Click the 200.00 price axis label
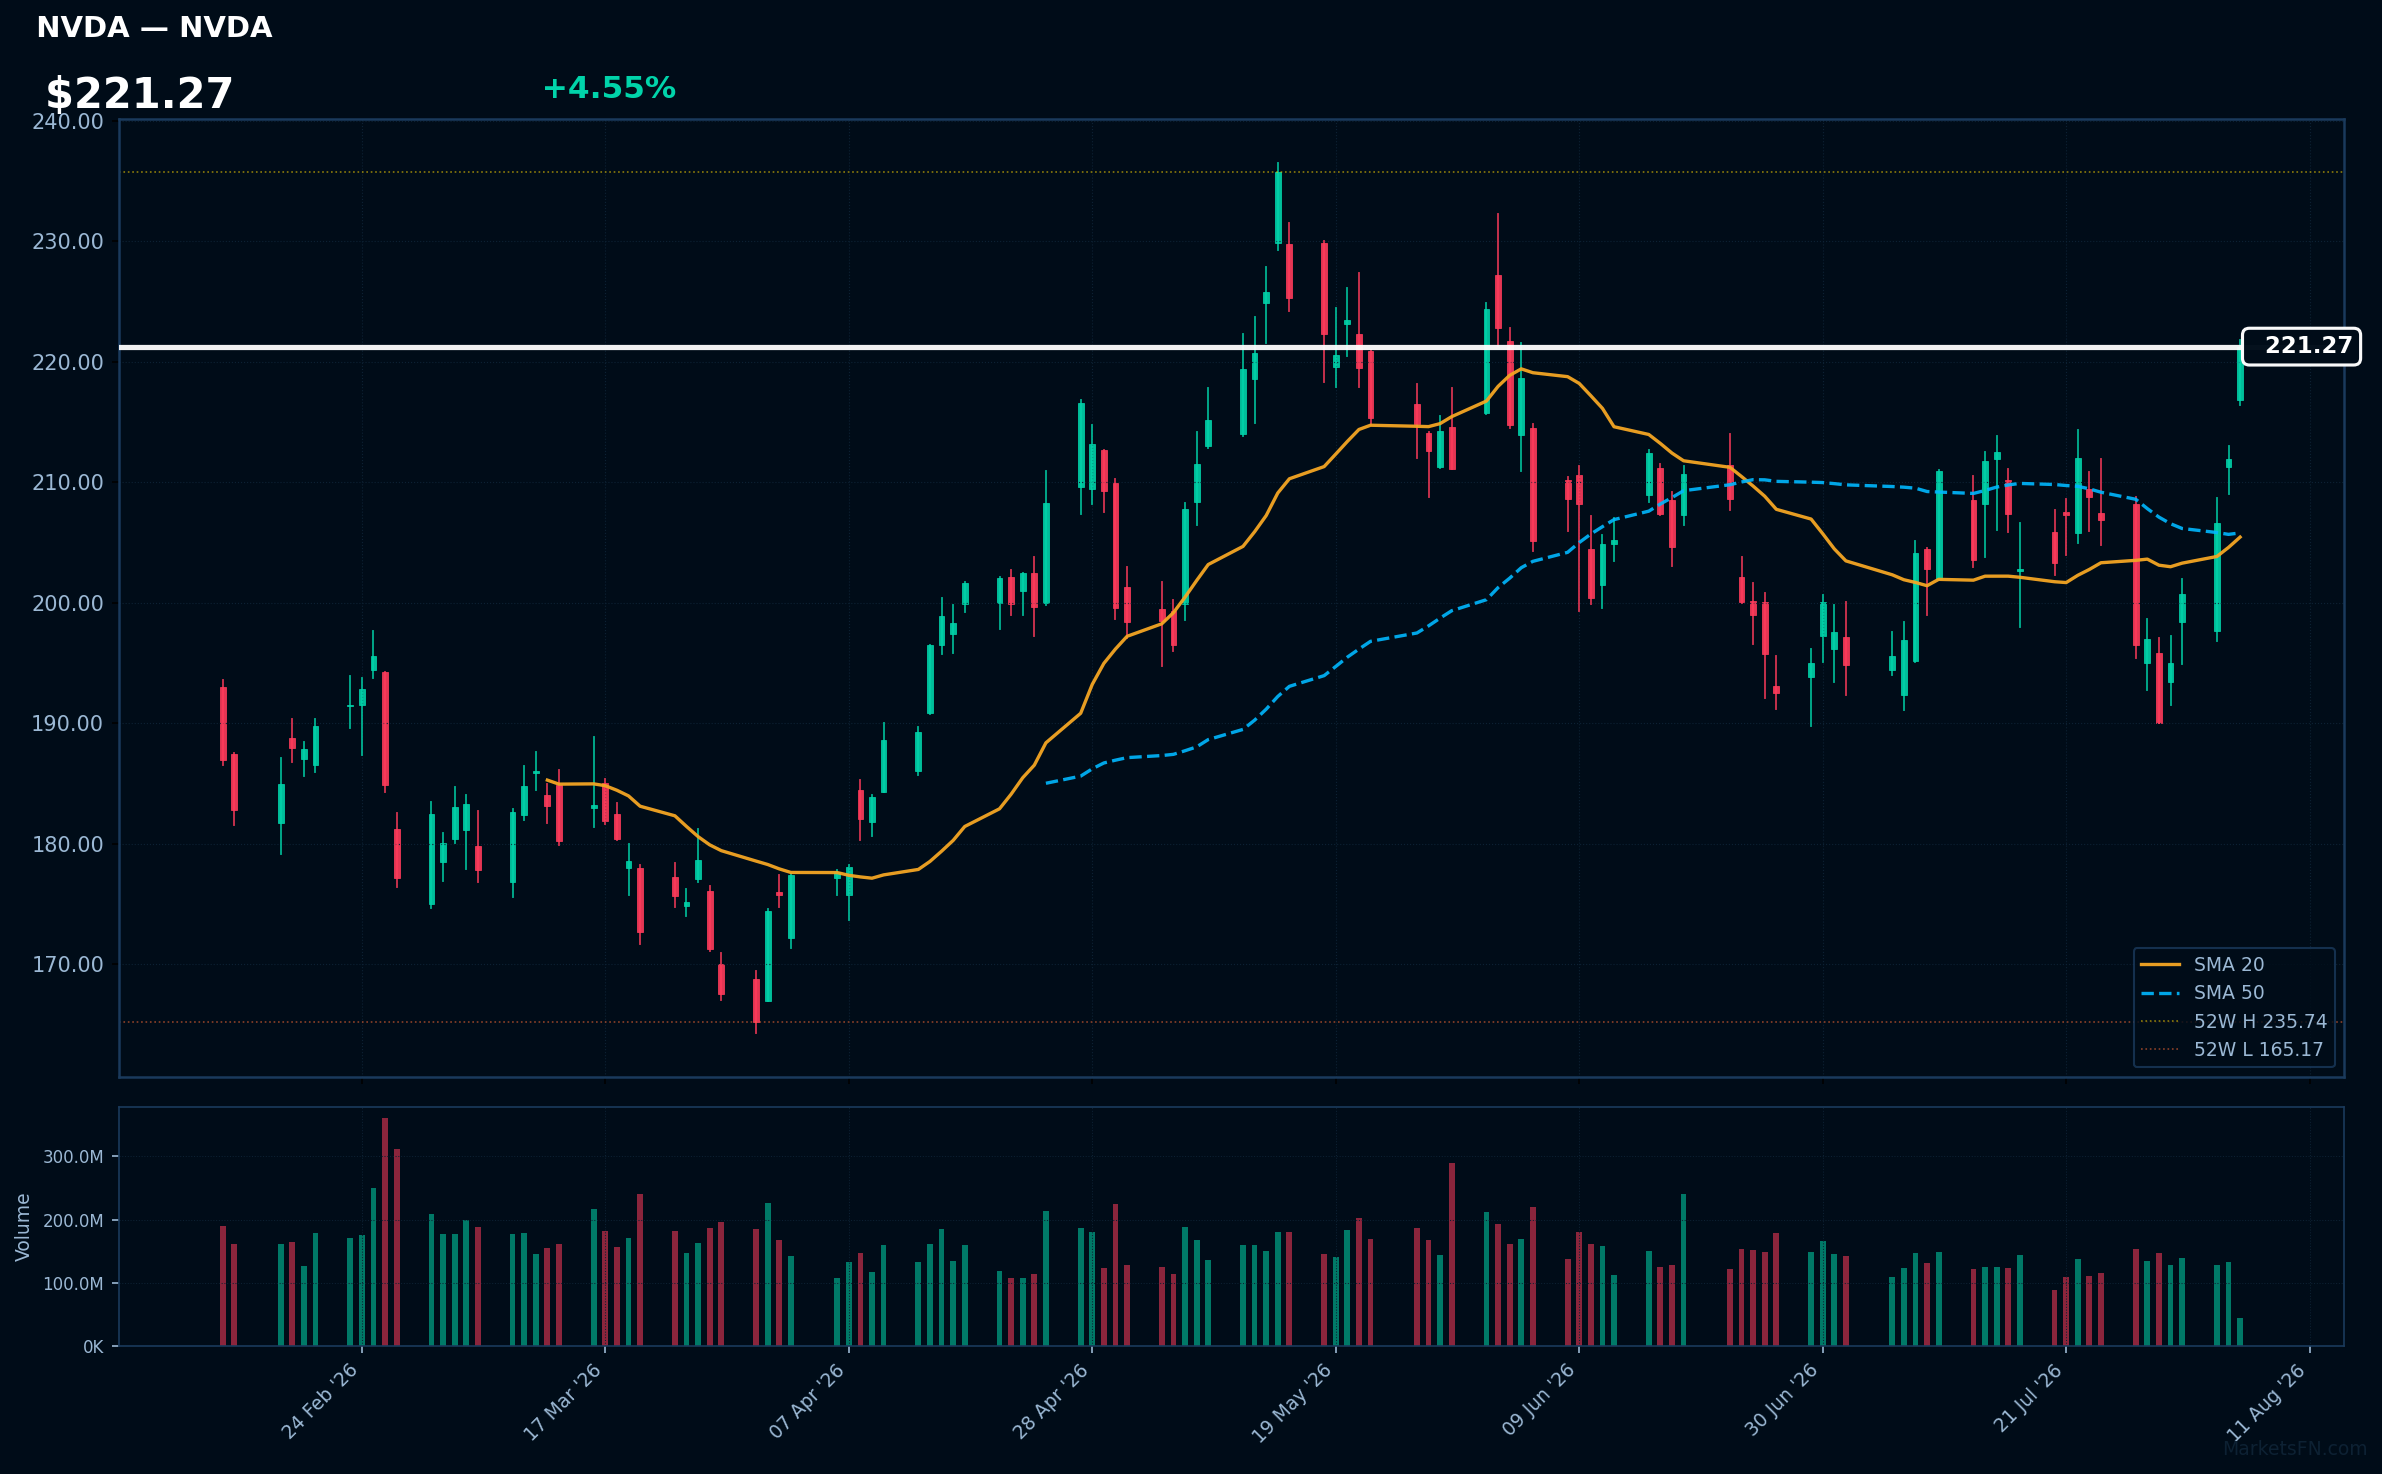The height and width of the screenshot is (1474, 2382). pyautogui.click(x=67, y=604)
